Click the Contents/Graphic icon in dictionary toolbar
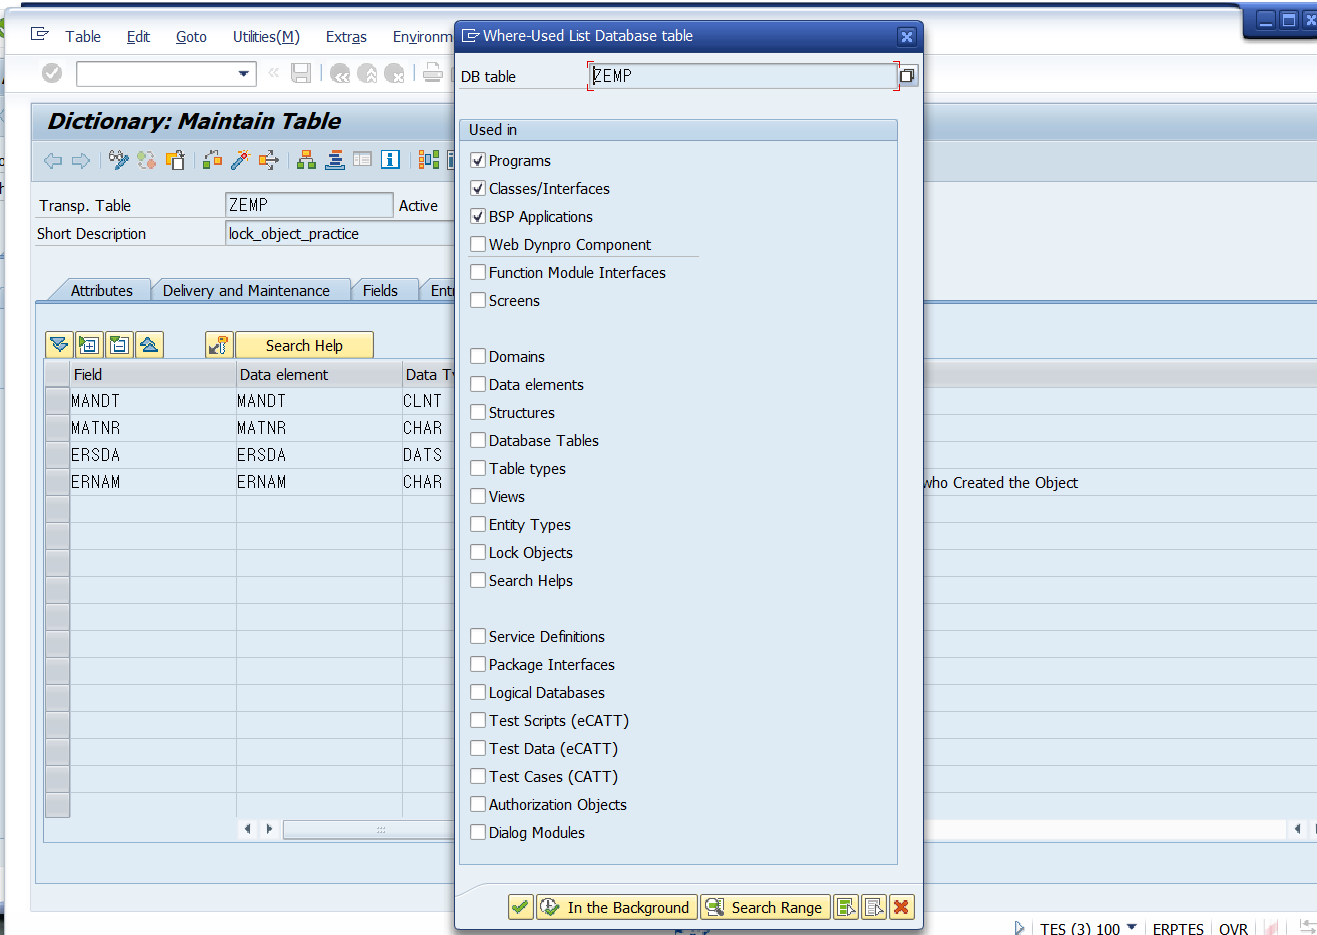Screen dimensions: 1317x935 tap(429, 160)
